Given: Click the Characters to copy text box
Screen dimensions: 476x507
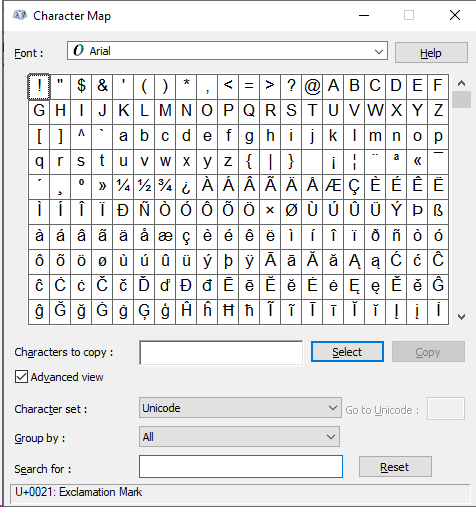Looking at the screenshot, I should pyautogui.click(x=221, y=353).
